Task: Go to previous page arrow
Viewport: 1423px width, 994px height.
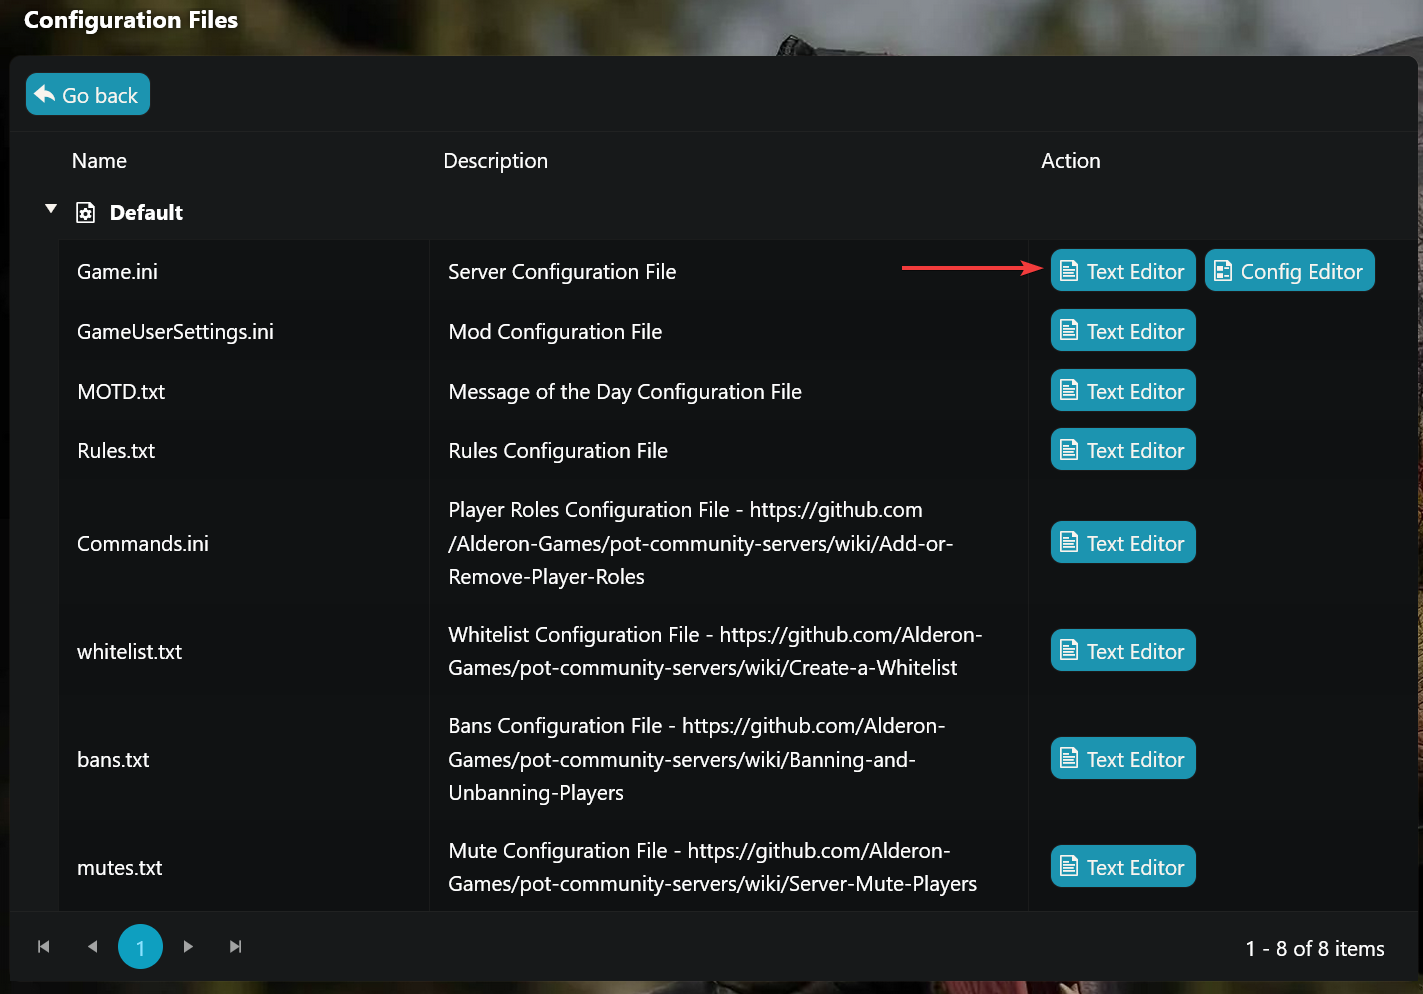Action: (x=92, y=946)
